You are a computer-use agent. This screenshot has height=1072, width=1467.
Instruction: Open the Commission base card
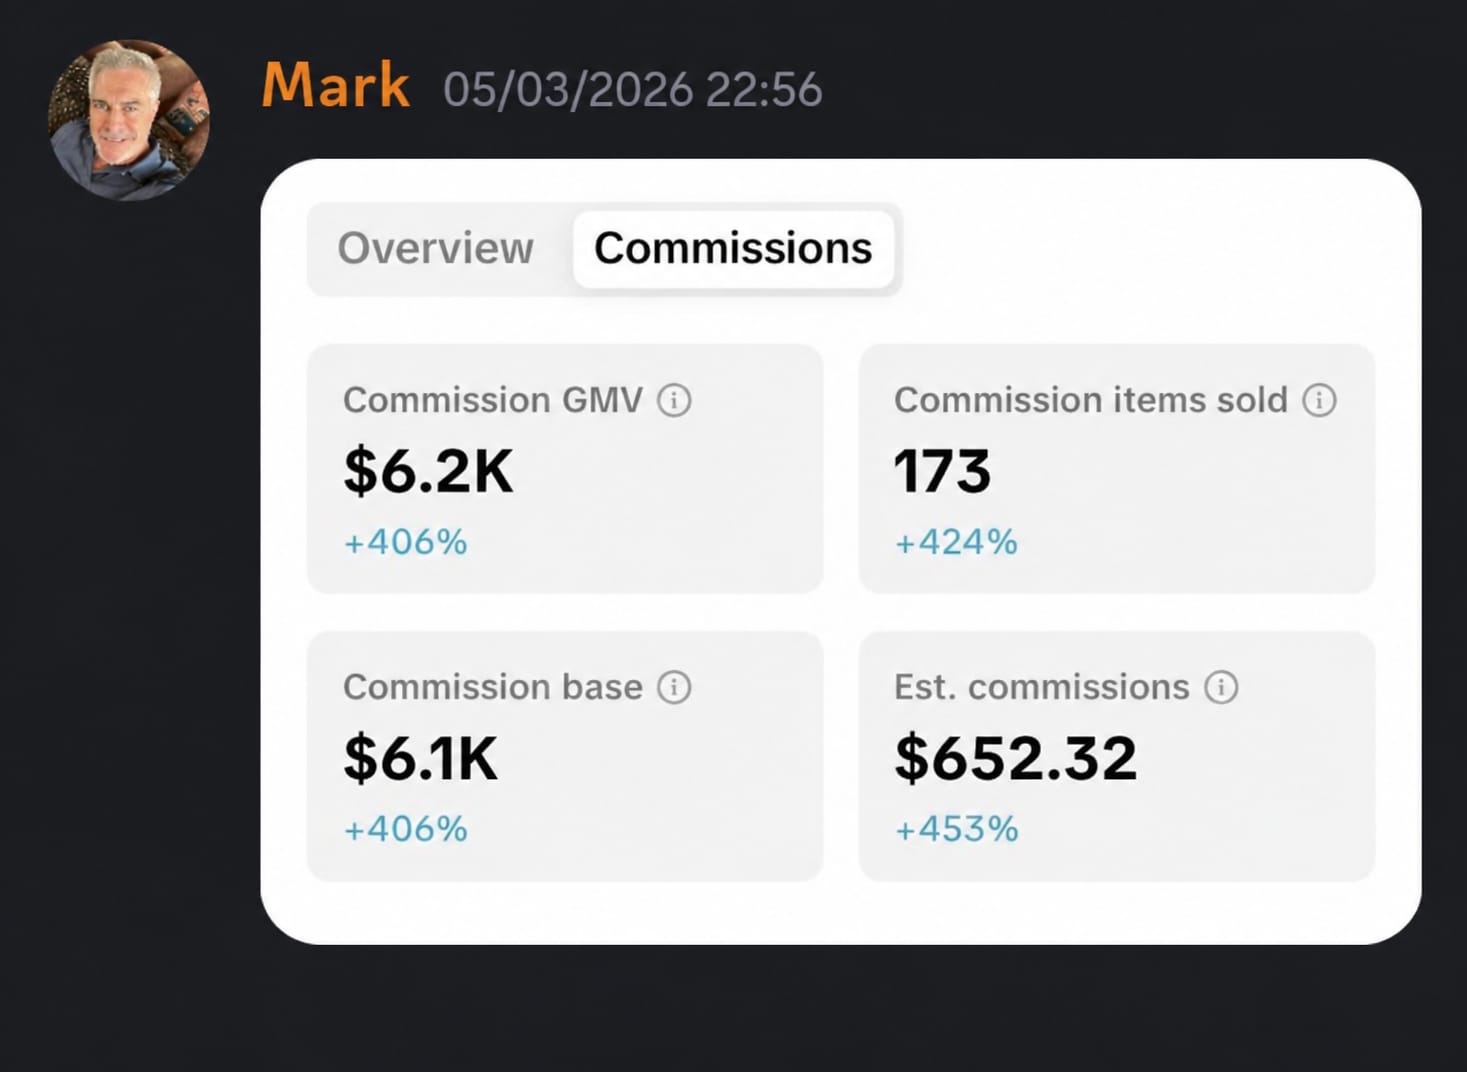pyautogui.click(x=565, y=756)
